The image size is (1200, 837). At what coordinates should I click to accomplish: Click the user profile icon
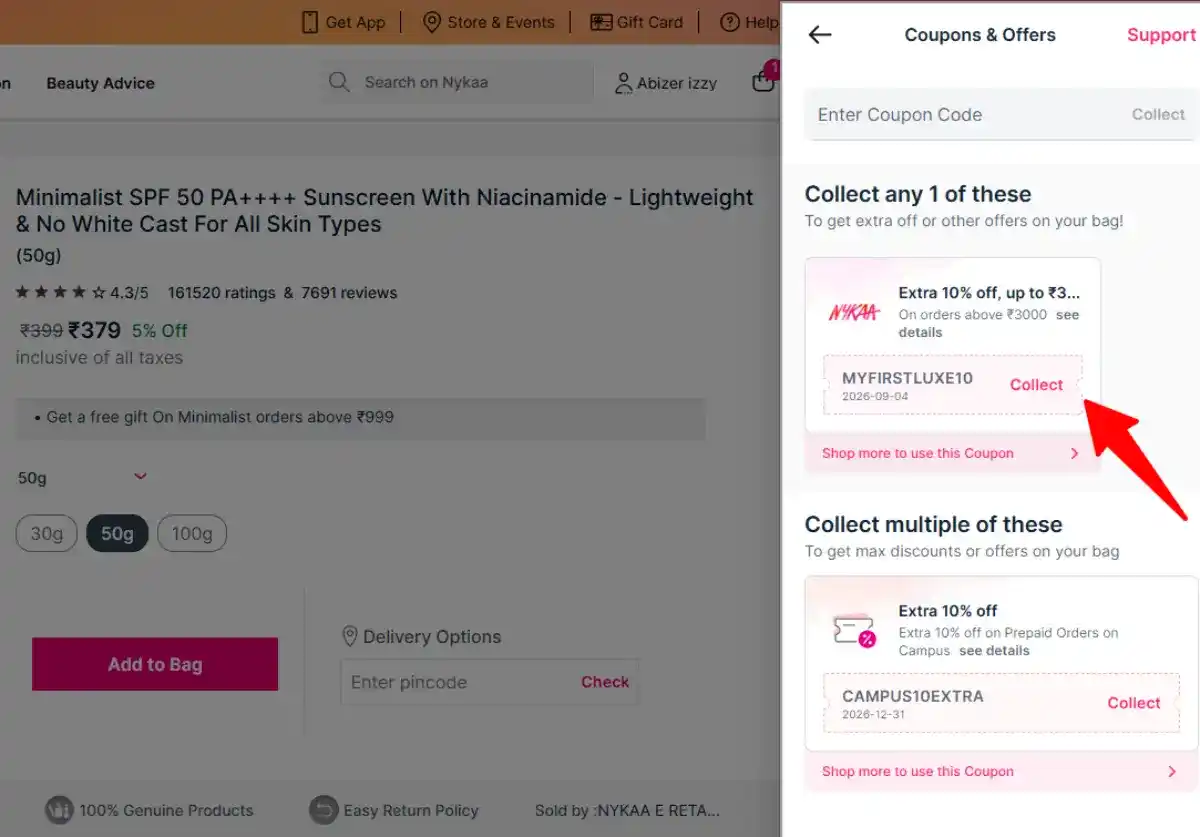[624, 83]
